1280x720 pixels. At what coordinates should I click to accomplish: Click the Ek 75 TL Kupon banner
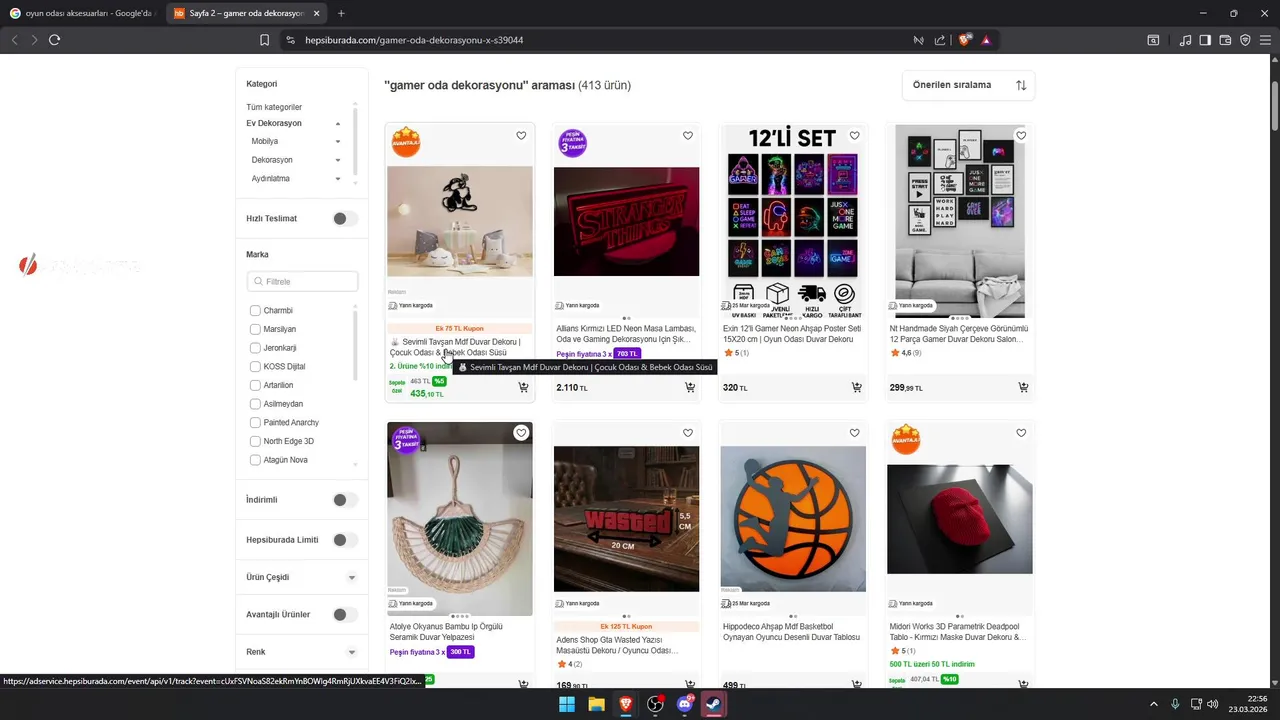pyautogui.click(x=460, y=328)
